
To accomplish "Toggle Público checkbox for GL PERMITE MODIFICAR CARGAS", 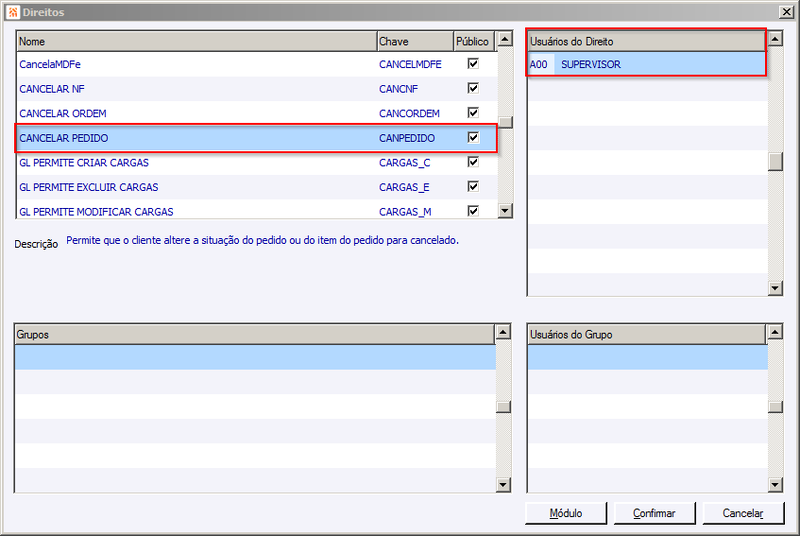I will click(473, 211).
